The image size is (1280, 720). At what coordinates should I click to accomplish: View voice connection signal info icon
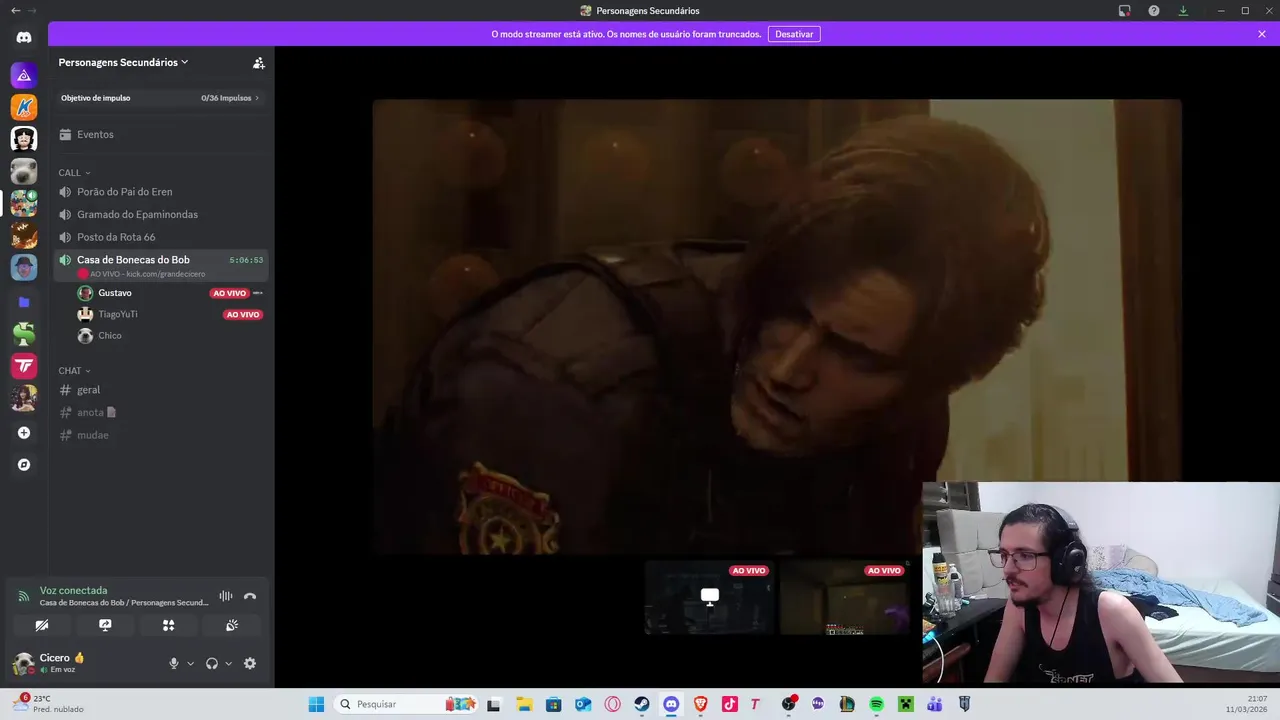pos(23,596)
